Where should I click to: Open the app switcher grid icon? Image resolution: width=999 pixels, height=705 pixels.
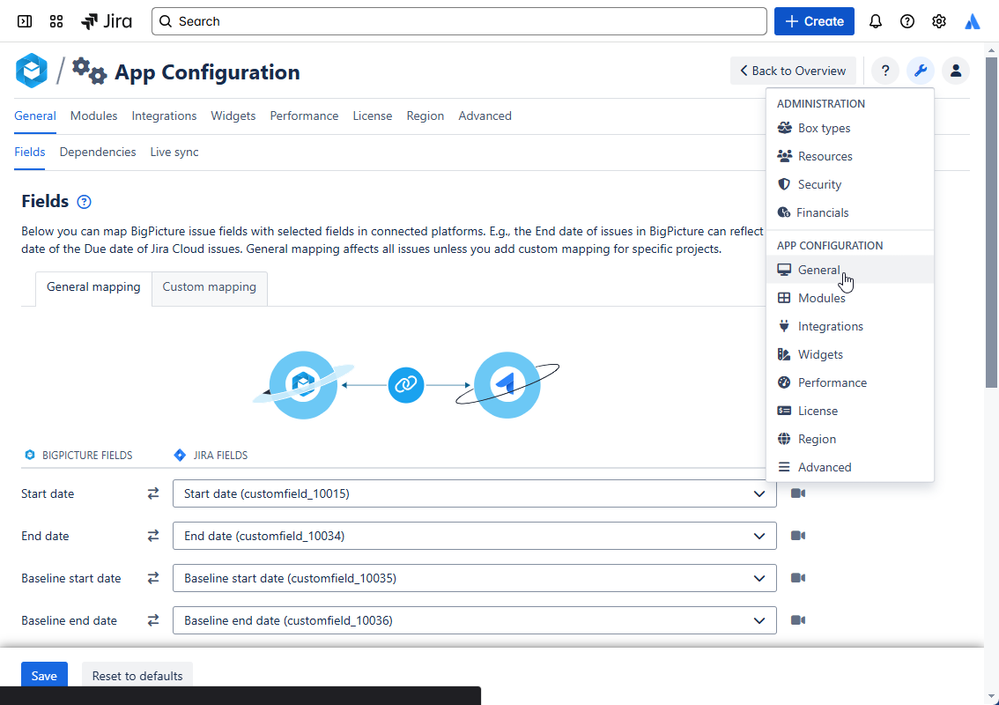(x=56, y=22)
